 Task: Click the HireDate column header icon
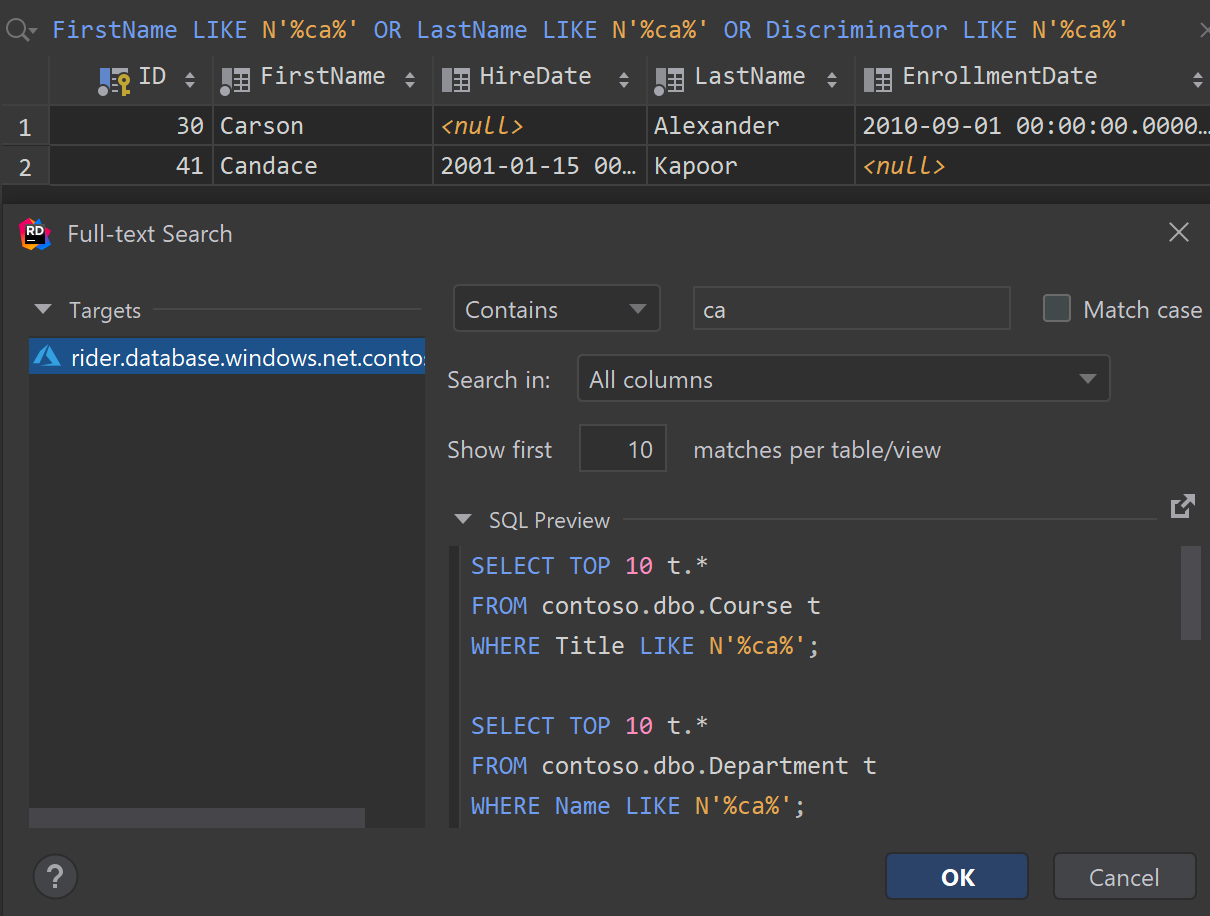pyautogui.click(x=455, y=79)
